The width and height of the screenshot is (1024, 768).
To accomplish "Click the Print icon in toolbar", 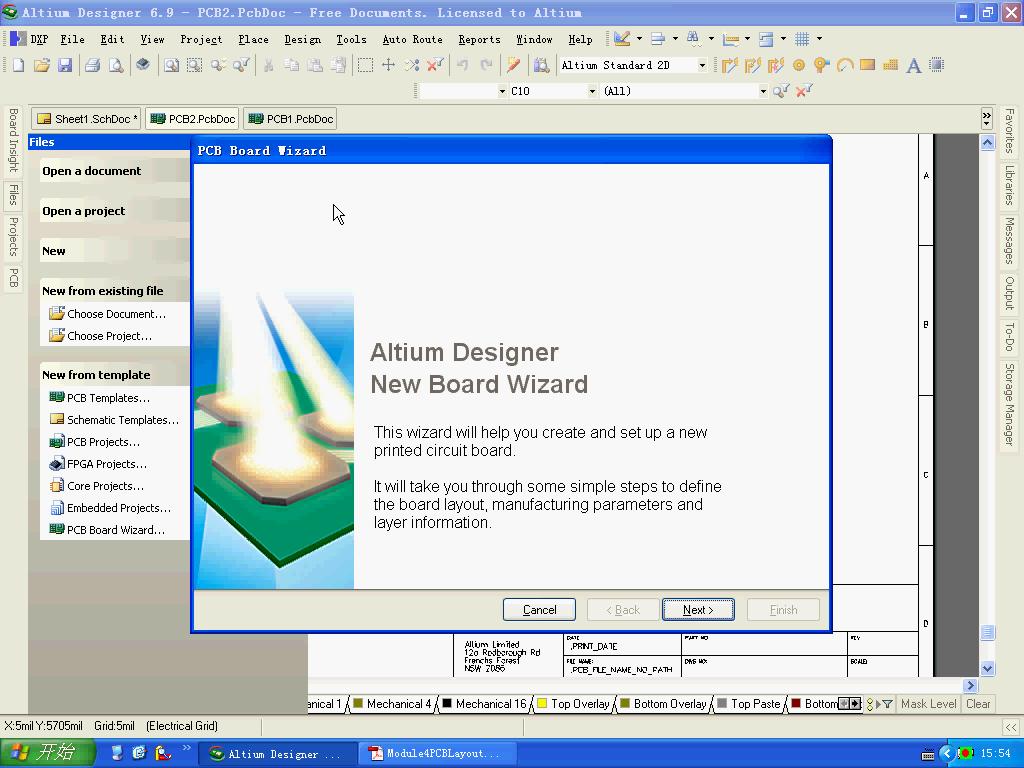I will (93, 65).
